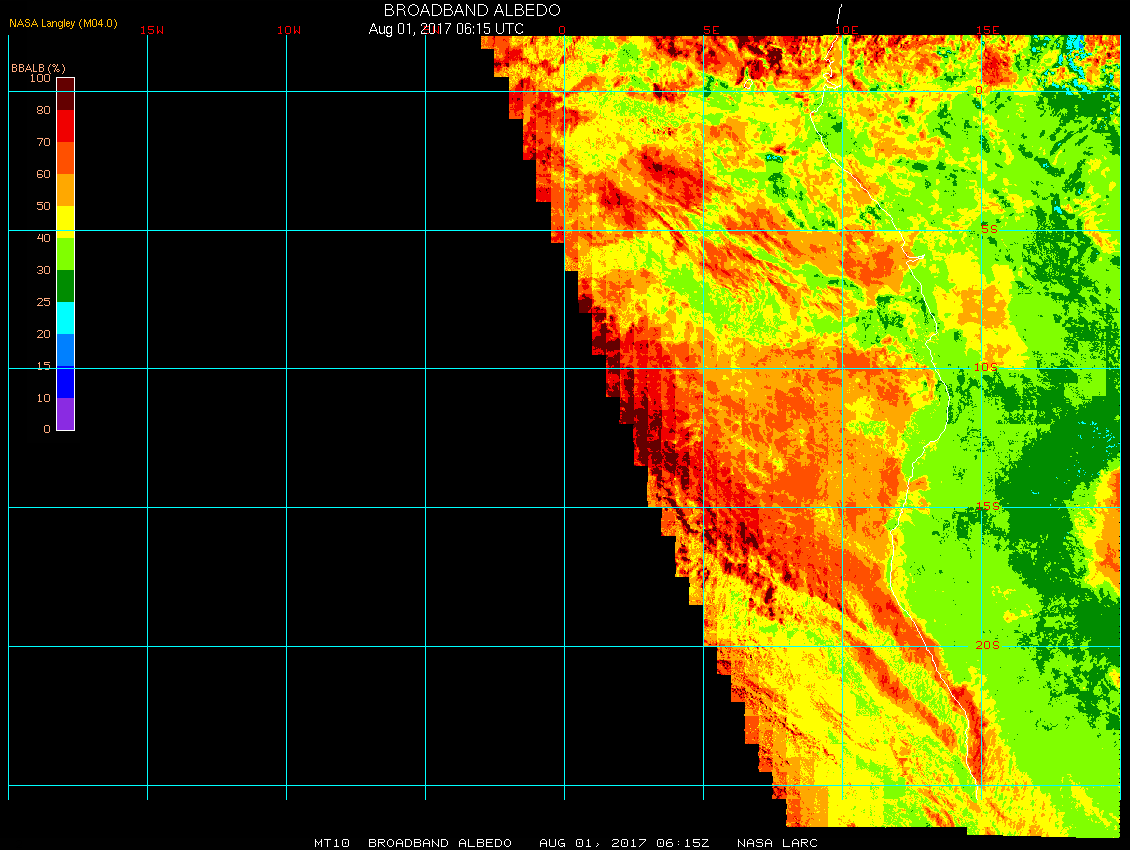The height and width of the screenshot is (850, 1130).
Task: Select the 5E longitude label
Action: [711, 30]
